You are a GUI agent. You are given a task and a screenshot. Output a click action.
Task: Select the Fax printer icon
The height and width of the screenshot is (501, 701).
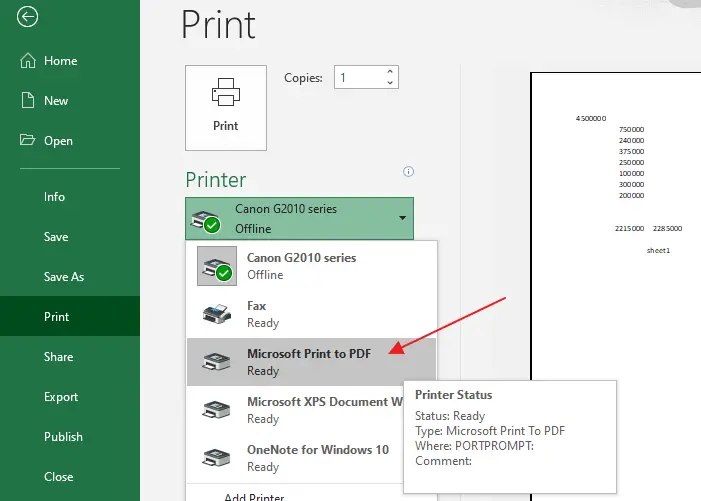217,314
